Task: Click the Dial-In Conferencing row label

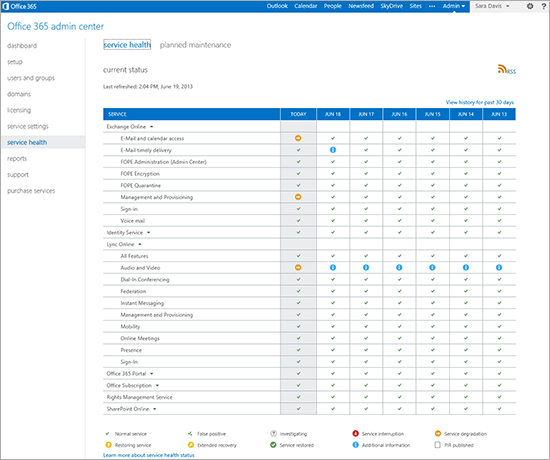Action: [145, 280]
